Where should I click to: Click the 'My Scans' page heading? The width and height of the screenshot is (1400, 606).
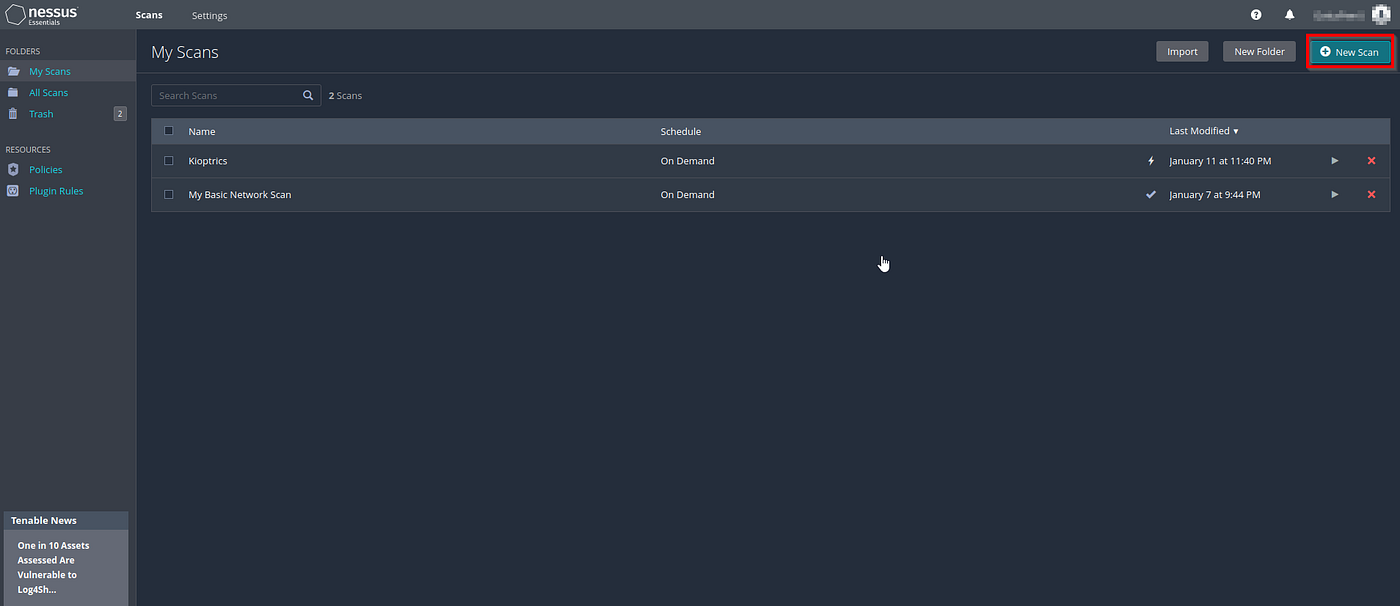(x=185, y=53)
